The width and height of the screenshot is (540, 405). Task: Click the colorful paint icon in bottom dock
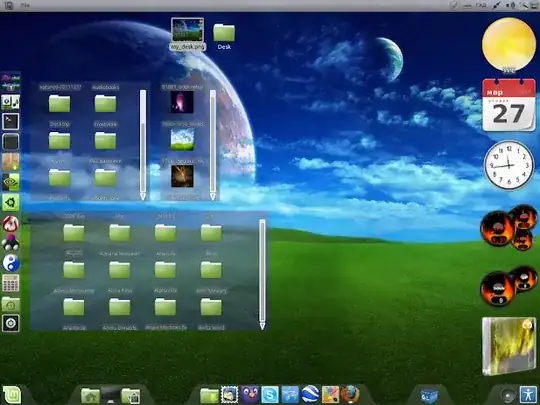[330, 395]
